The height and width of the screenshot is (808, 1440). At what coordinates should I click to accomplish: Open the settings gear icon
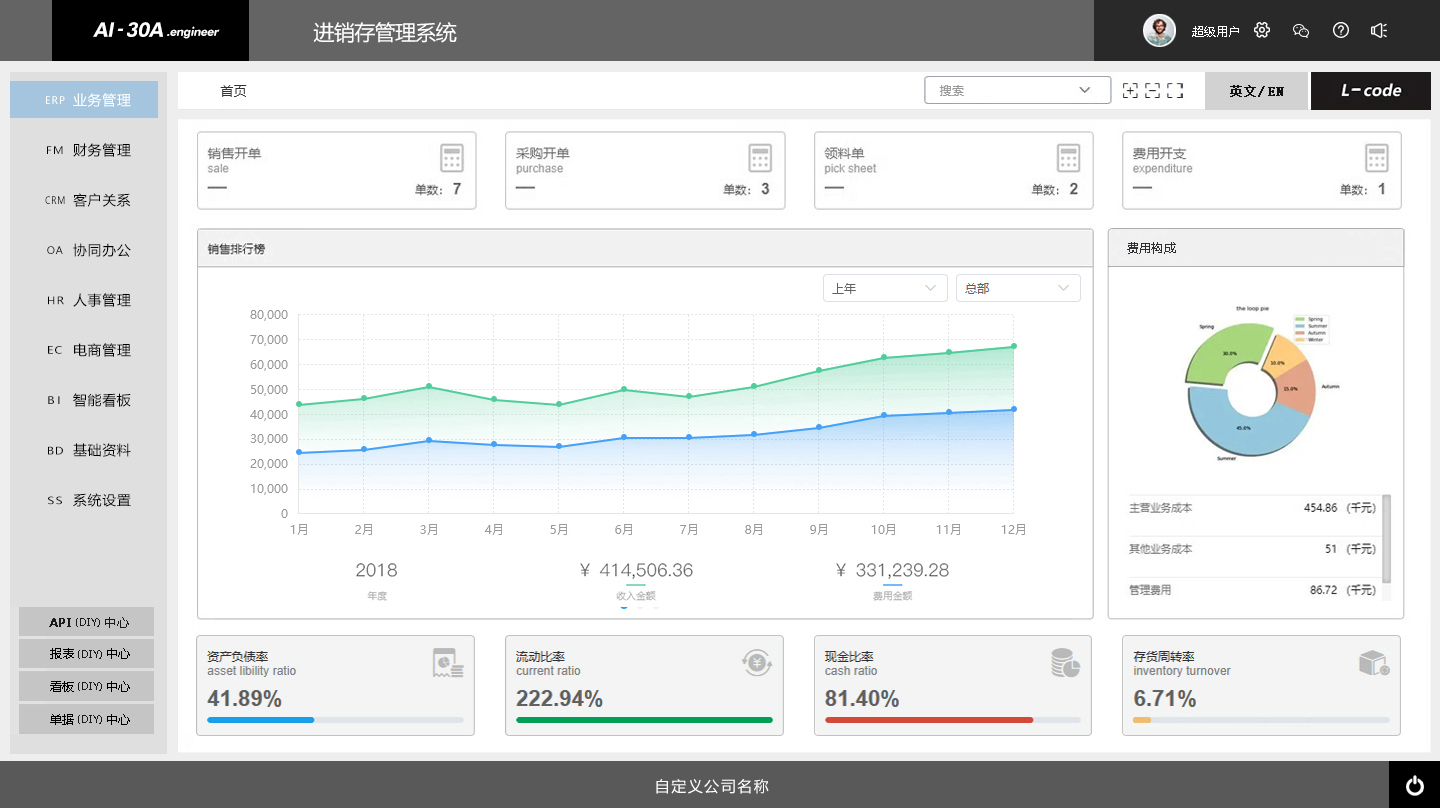click(1261, 30)
